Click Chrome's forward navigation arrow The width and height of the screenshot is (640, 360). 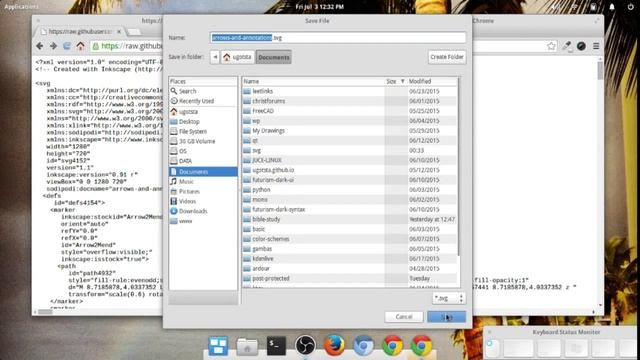point(53,46)
